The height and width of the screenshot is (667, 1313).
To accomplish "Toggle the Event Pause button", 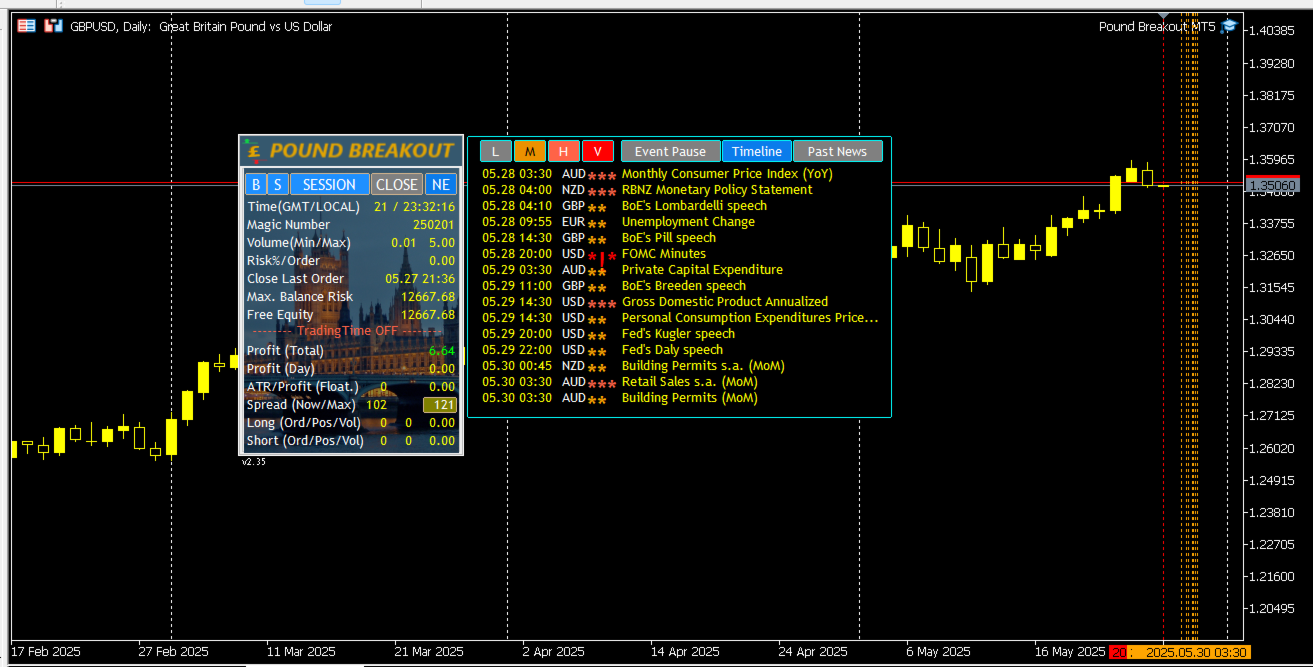I will (x=670, y=151).
